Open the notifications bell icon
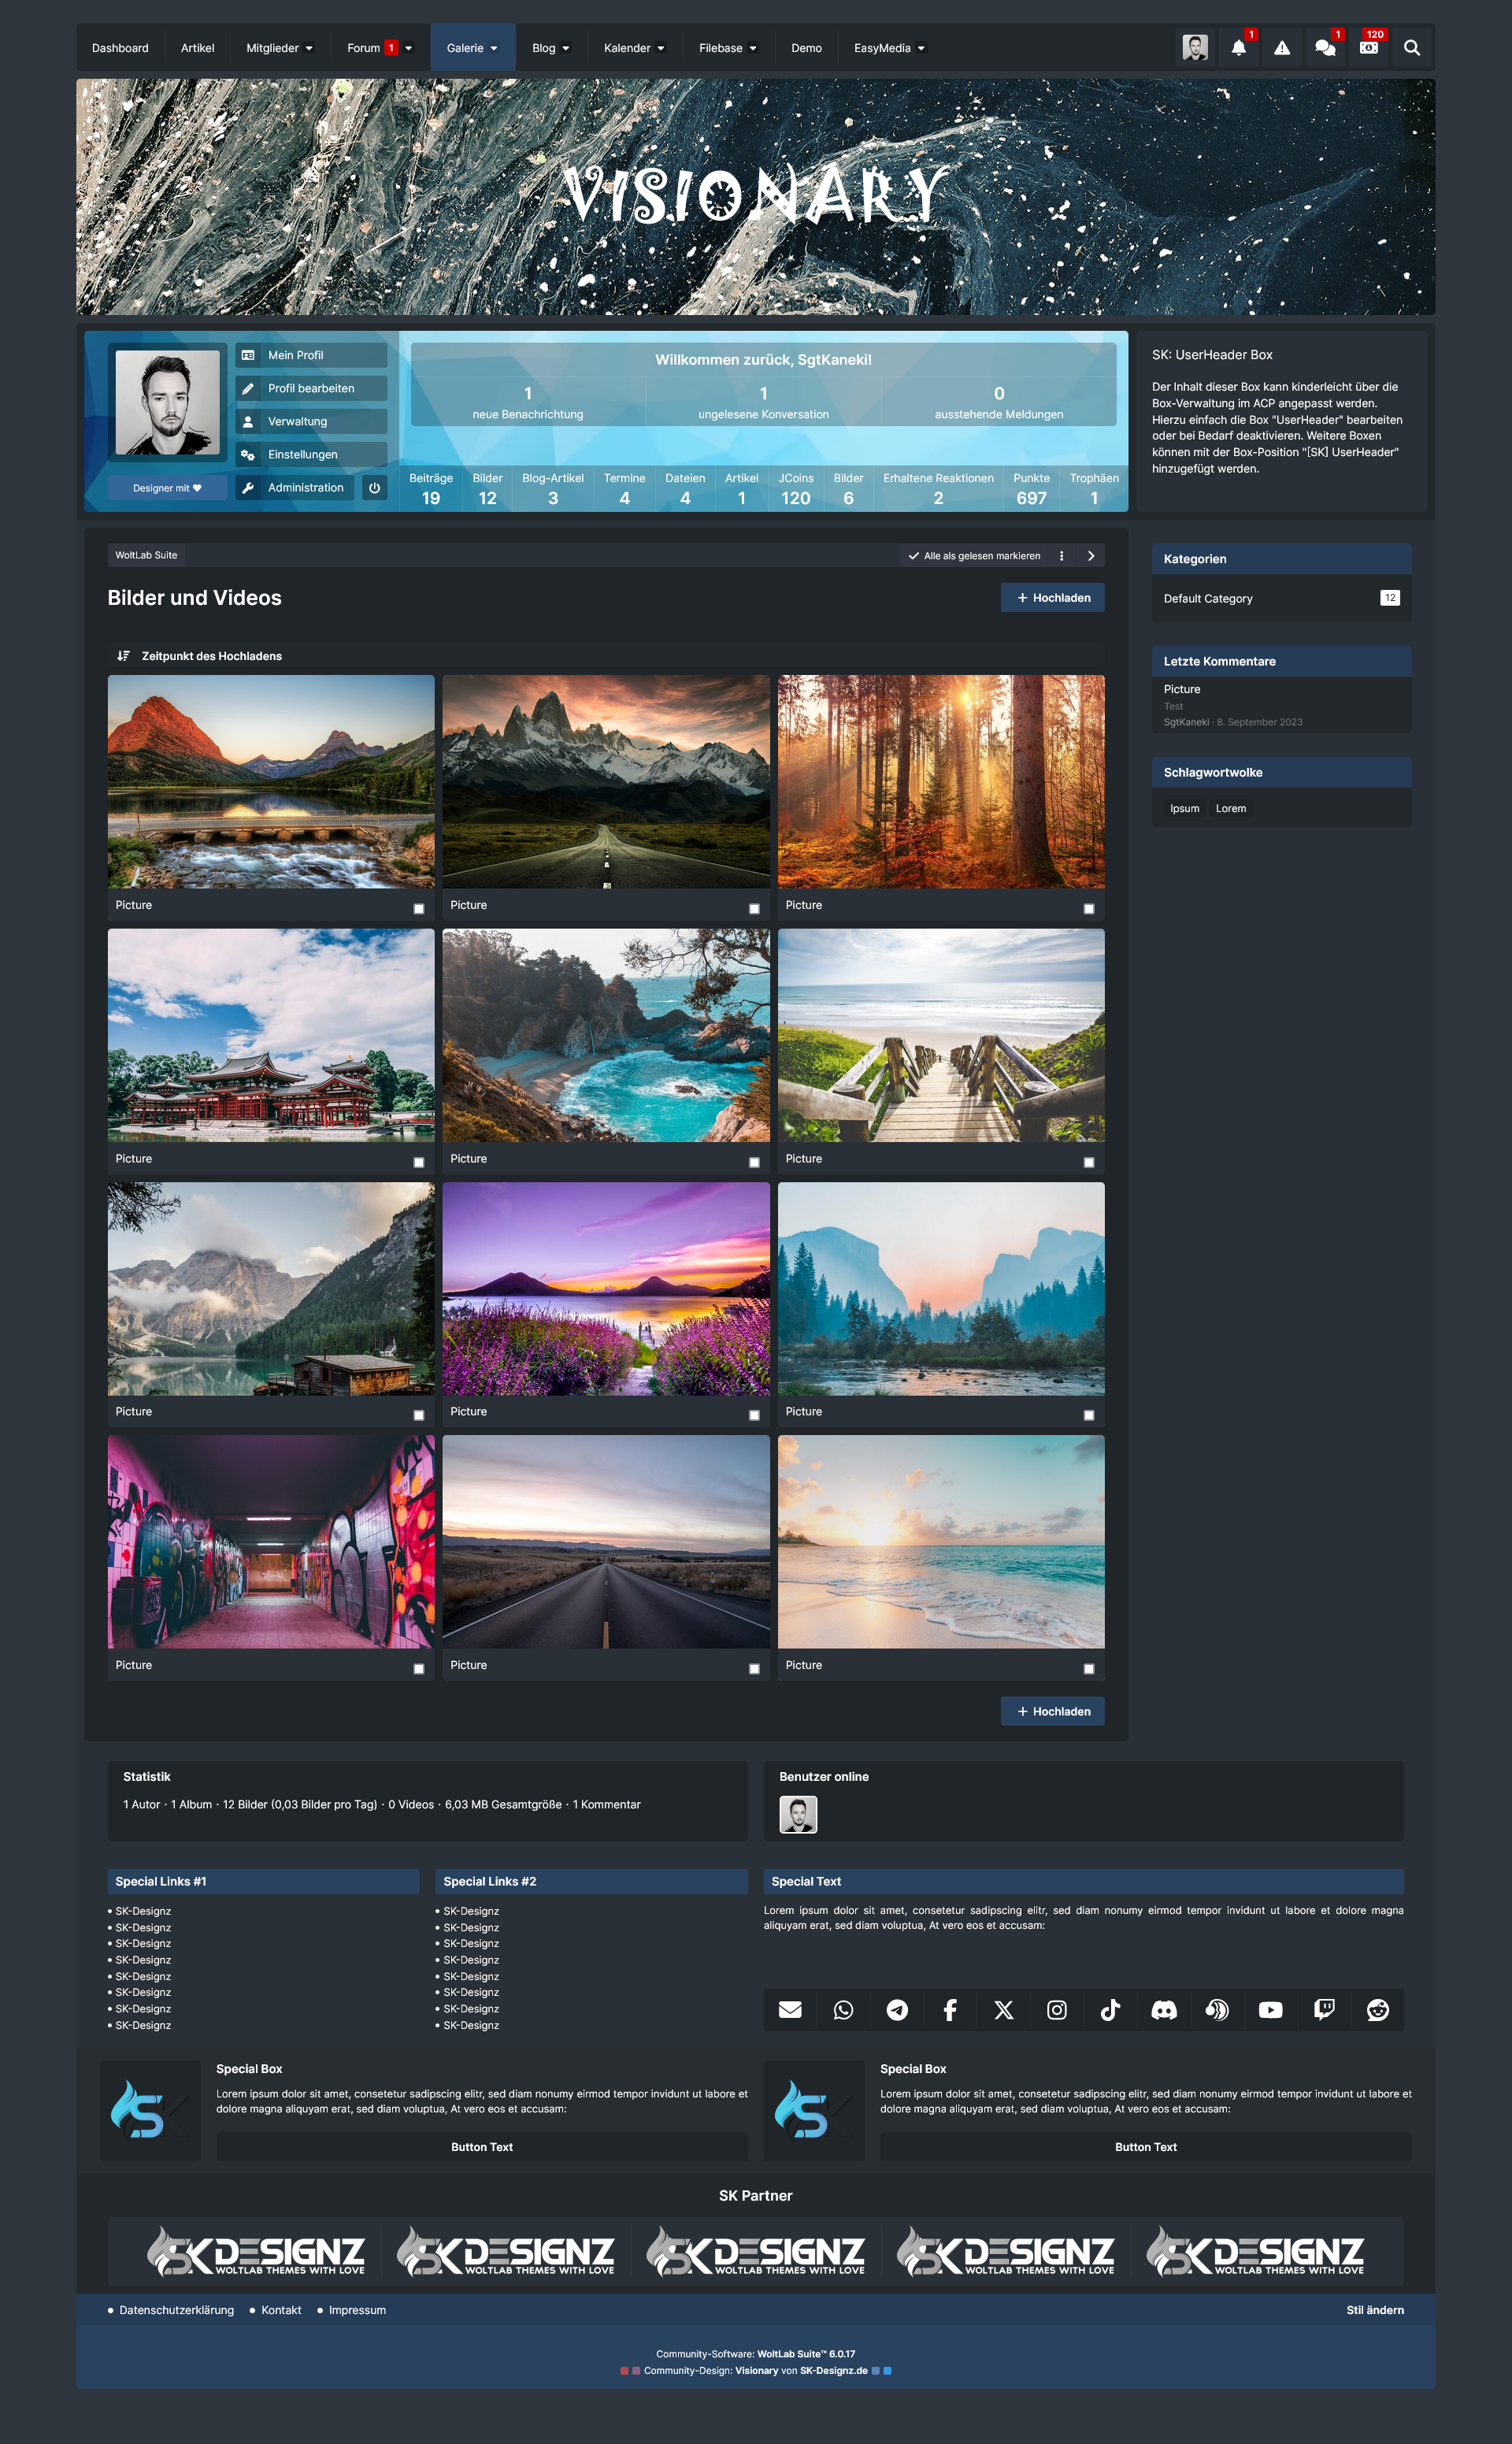This screenshot has height=2444, width=1512. (x=1238, y=48)
